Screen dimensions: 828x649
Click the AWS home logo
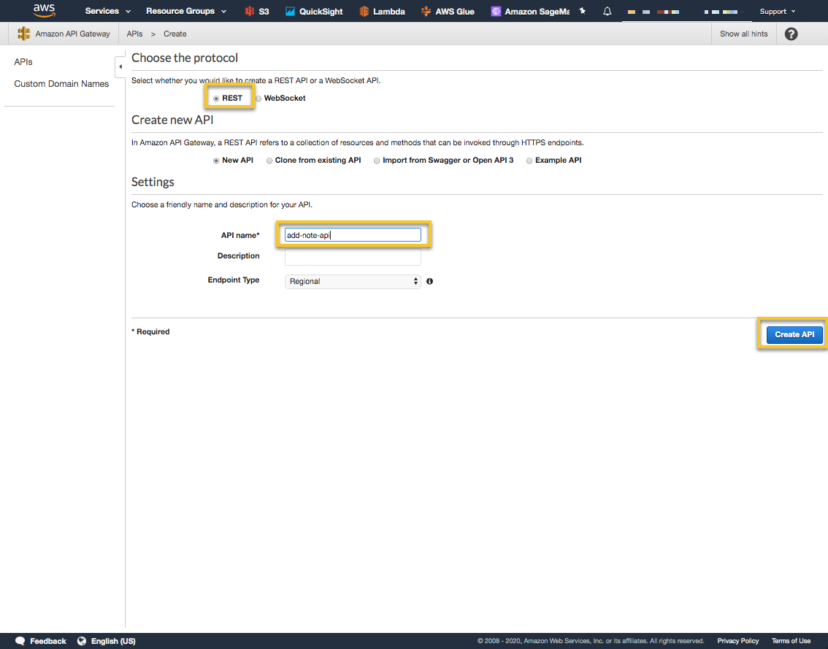(42, 10)
